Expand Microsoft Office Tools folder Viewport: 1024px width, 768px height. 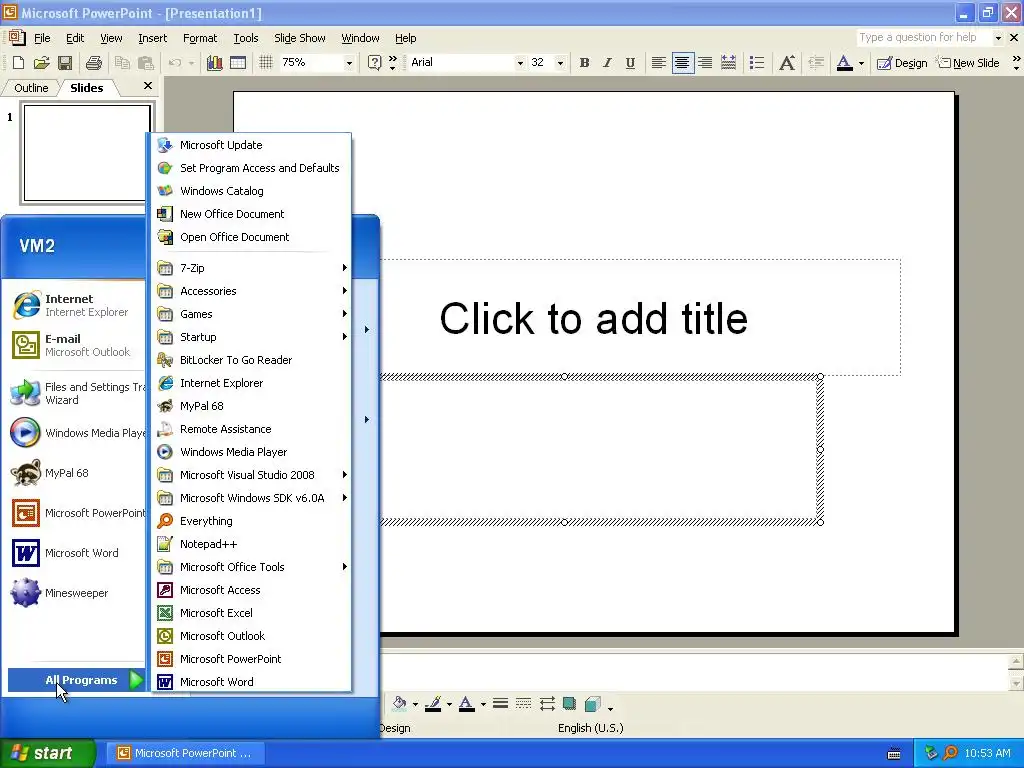251,567
